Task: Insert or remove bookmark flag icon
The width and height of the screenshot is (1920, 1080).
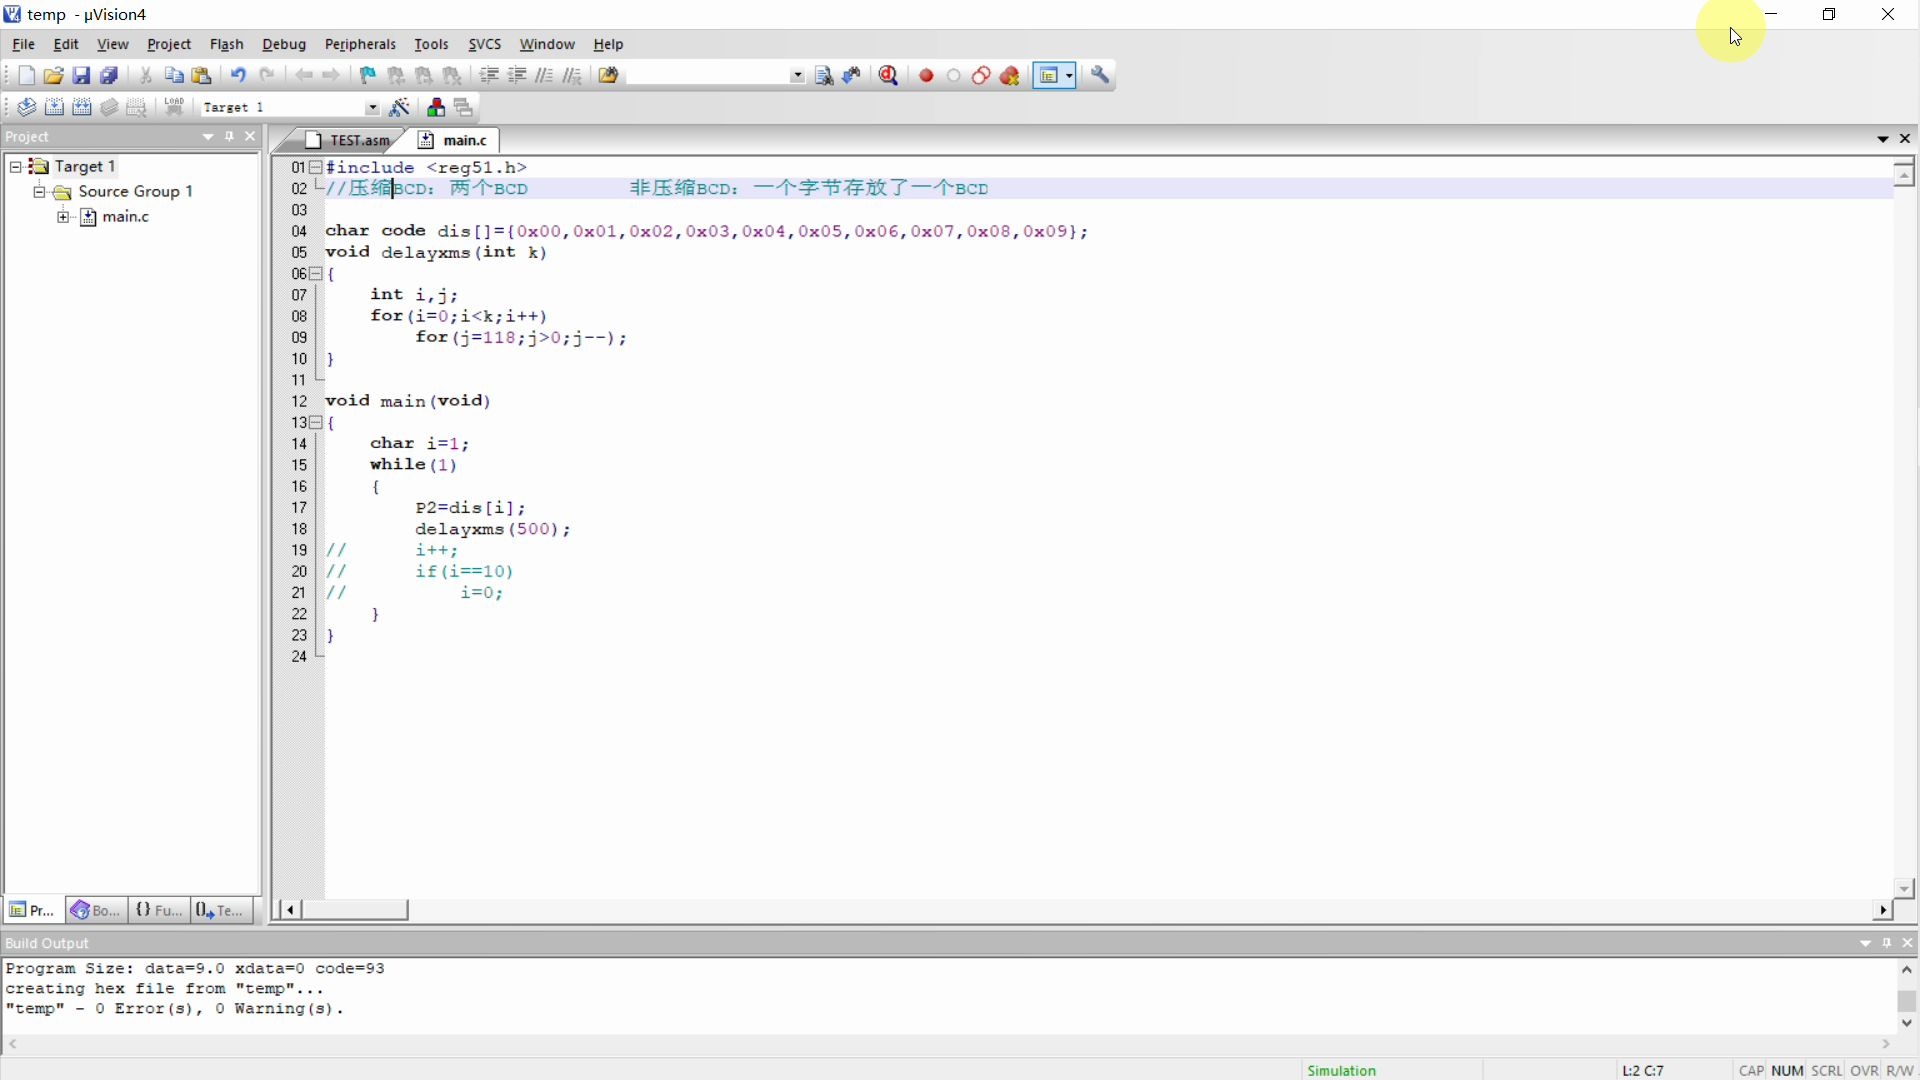Action: [x=368, y=76]
